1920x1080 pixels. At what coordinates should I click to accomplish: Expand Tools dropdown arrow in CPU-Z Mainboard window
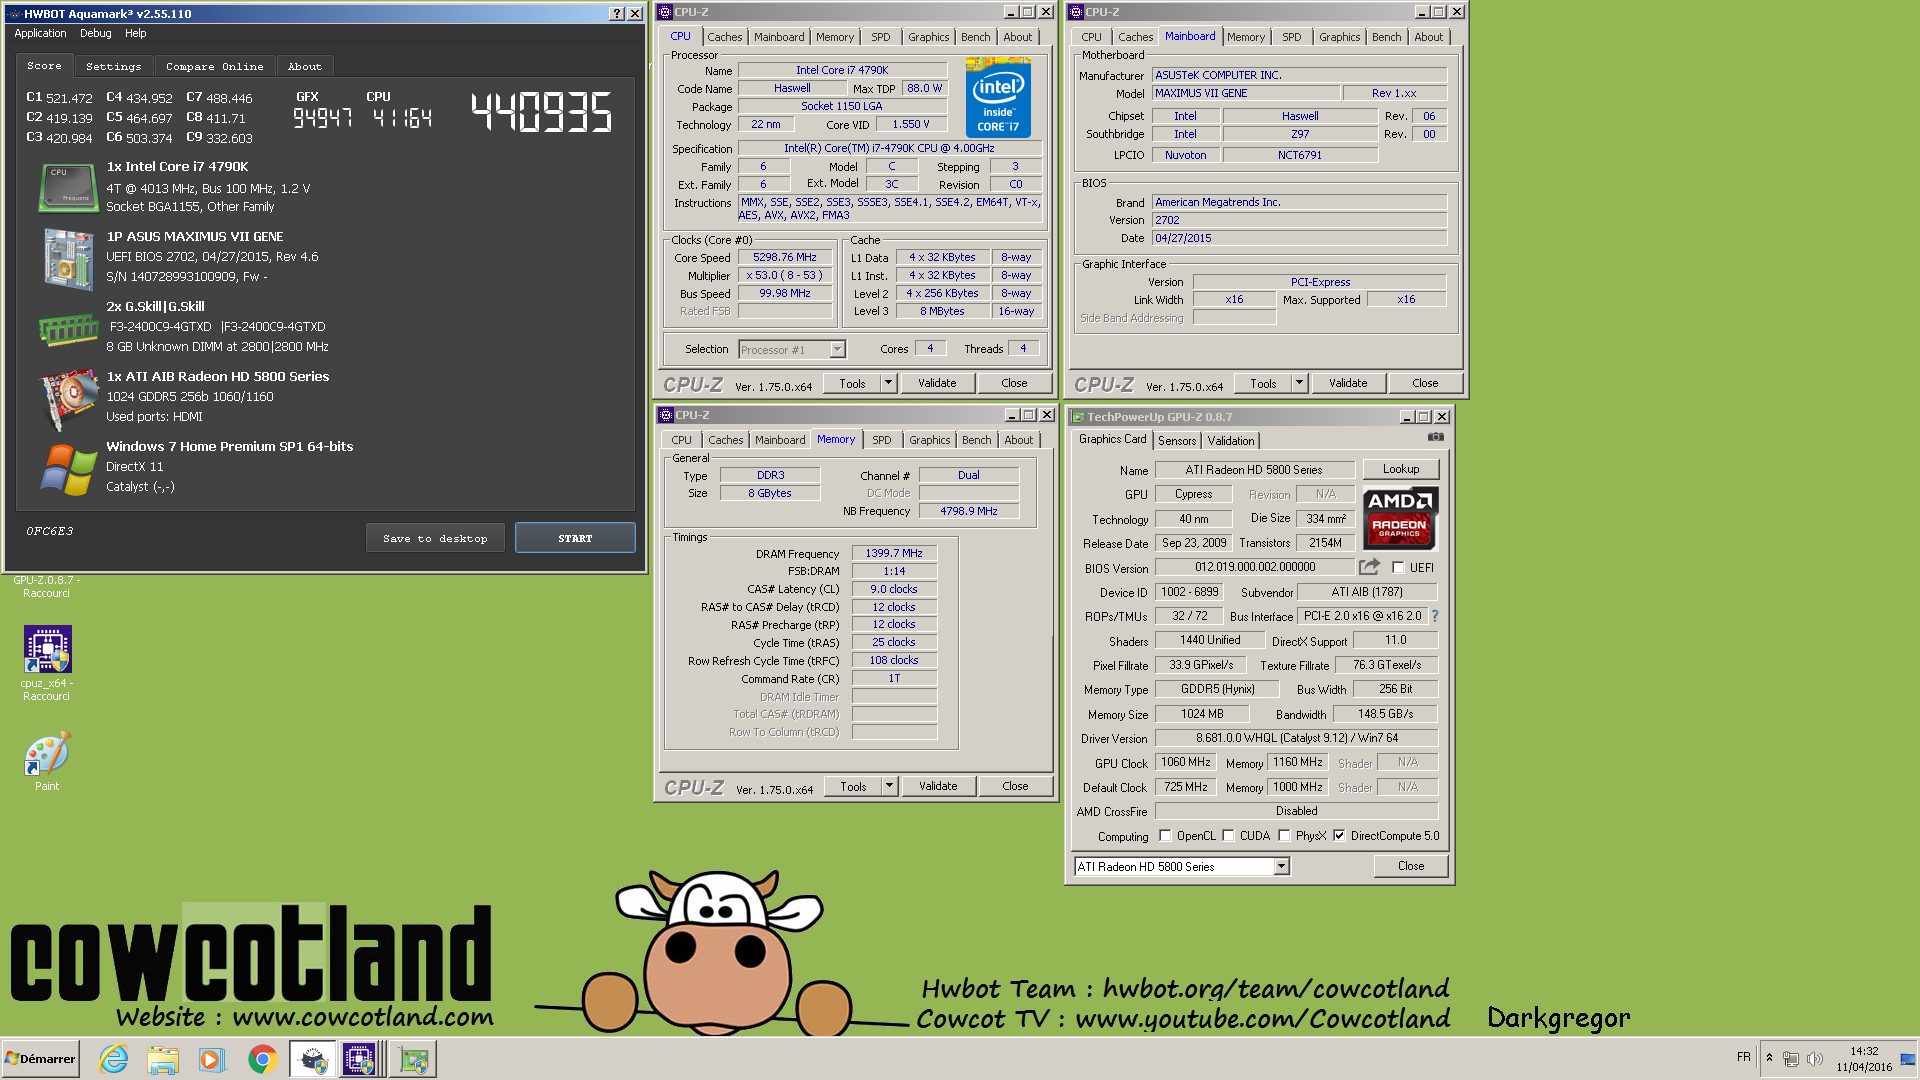tap(1299, 383)
